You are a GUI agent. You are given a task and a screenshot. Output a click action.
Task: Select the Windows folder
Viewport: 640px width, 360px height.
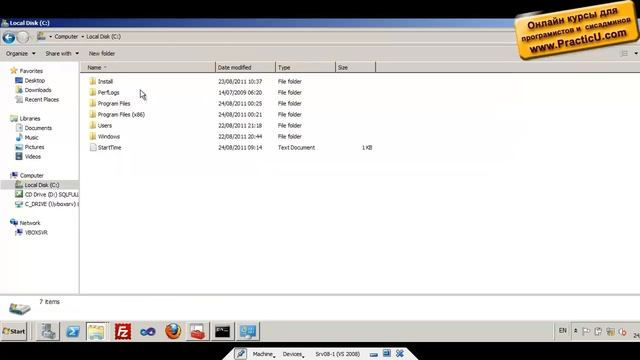[x=104, y=137]
